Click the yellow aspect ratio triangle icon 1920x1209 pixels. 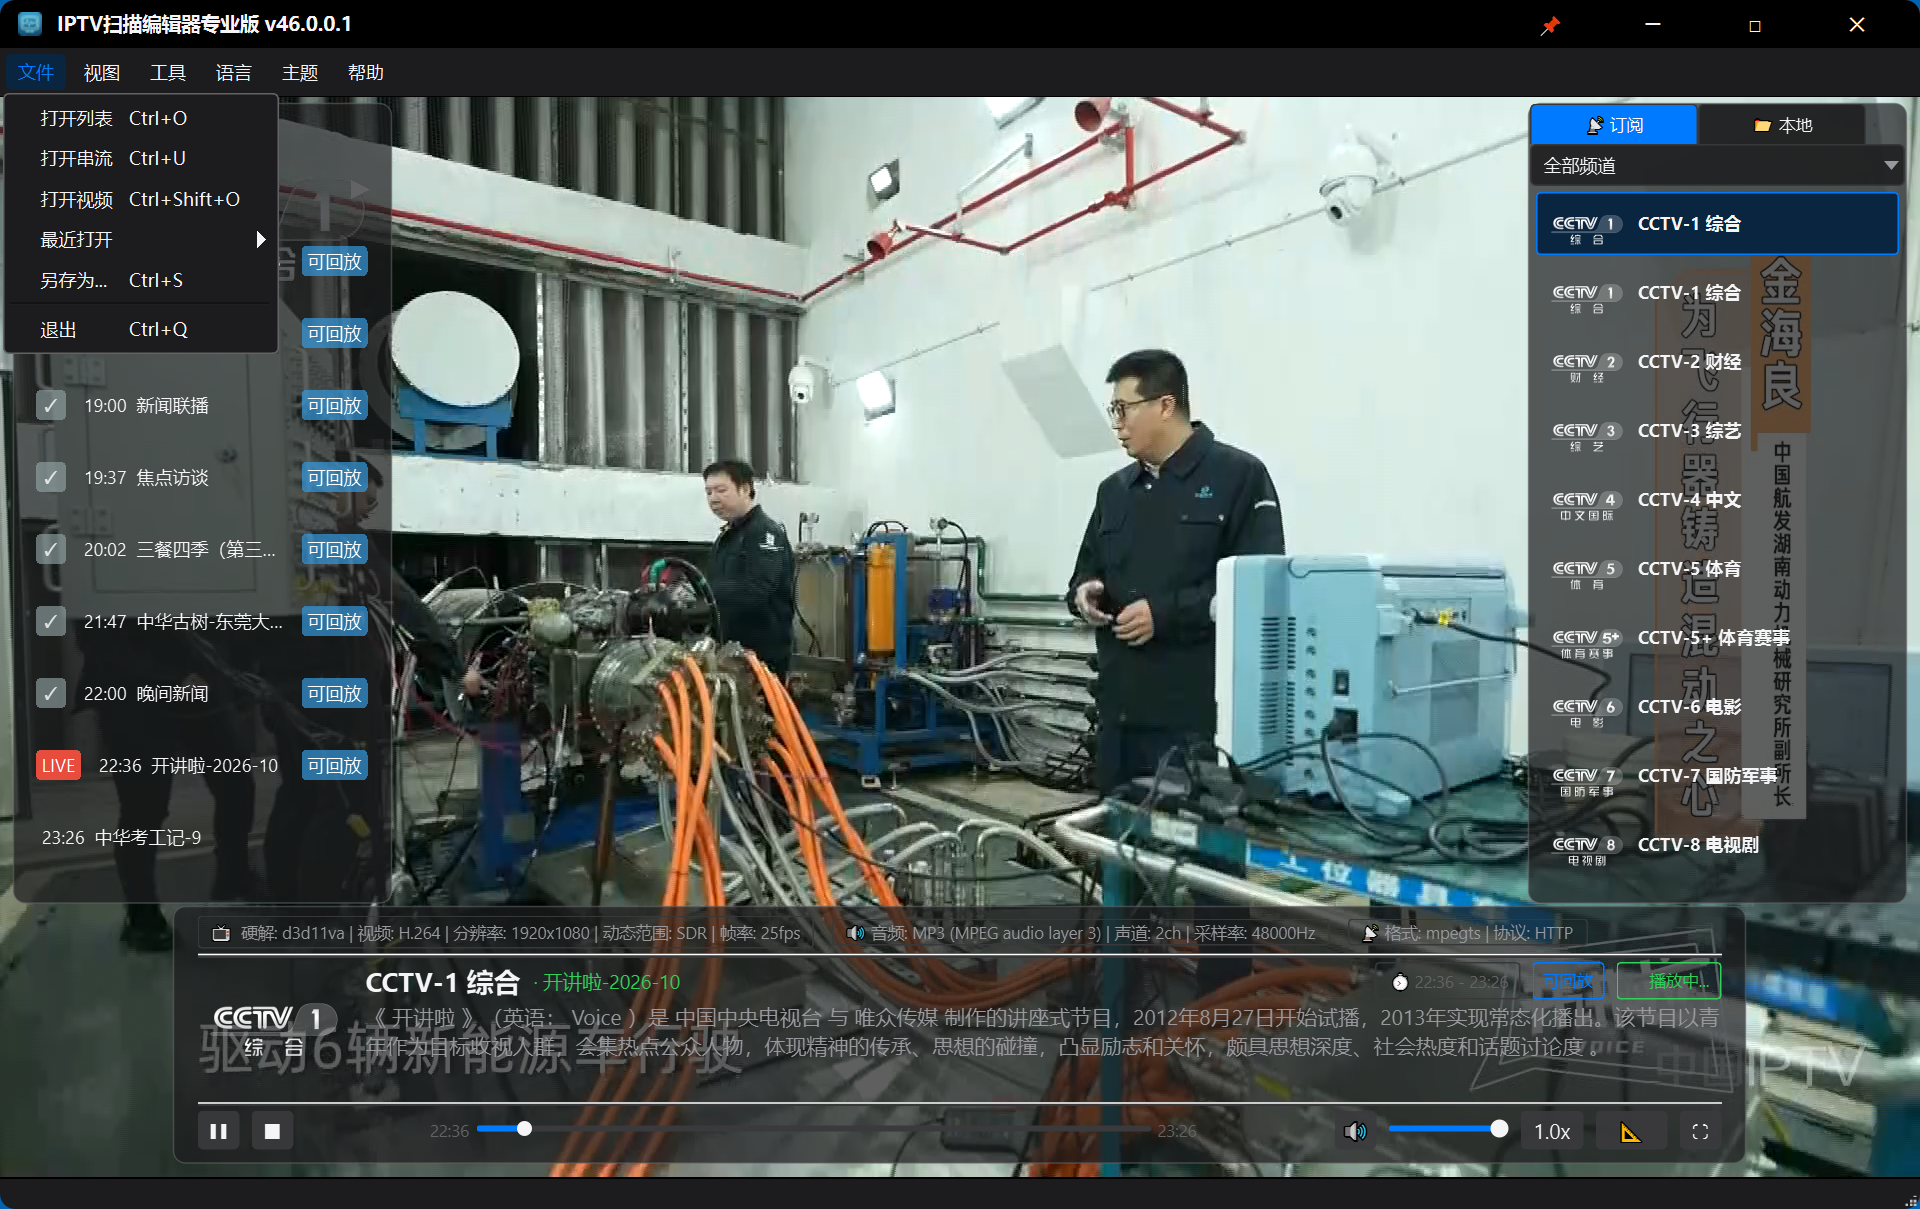(1630, 1132)
